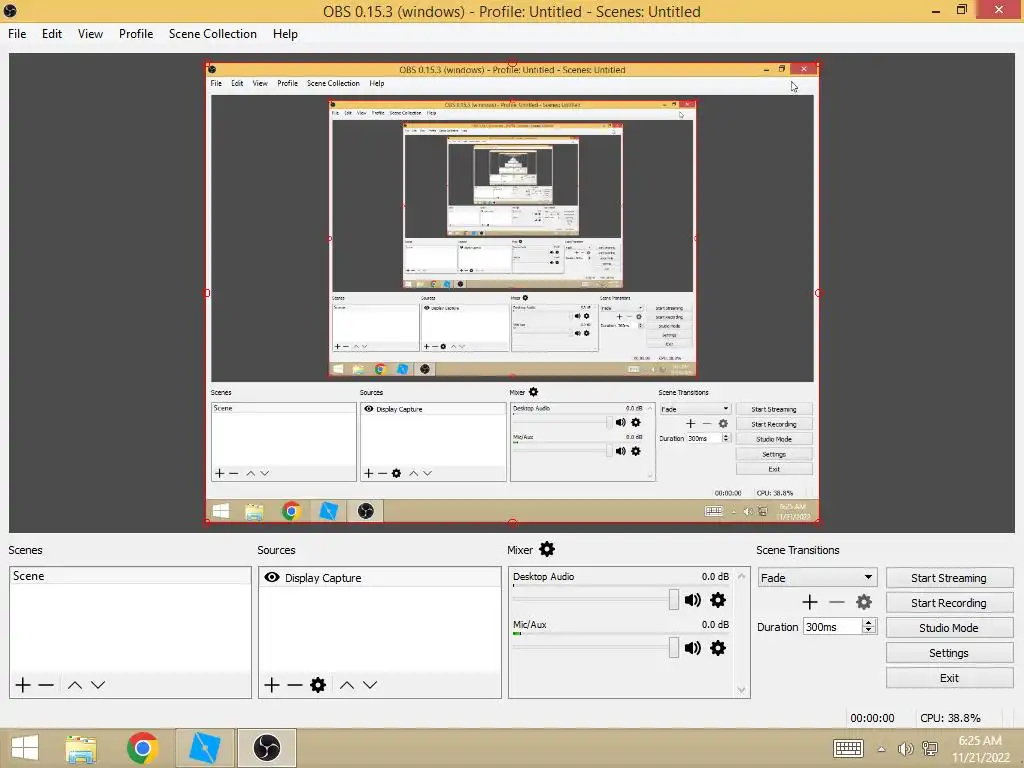The height and width of the screenshot is (768, 1024).
Task: Move scene down in the list
Action: point(98,684)
